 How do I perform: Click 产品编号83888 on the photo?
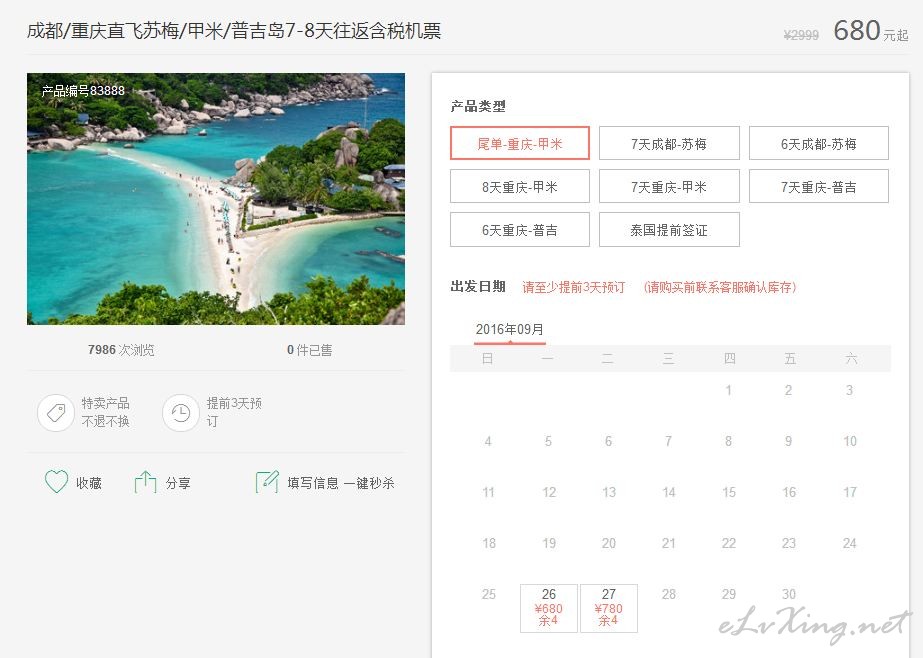83,91
